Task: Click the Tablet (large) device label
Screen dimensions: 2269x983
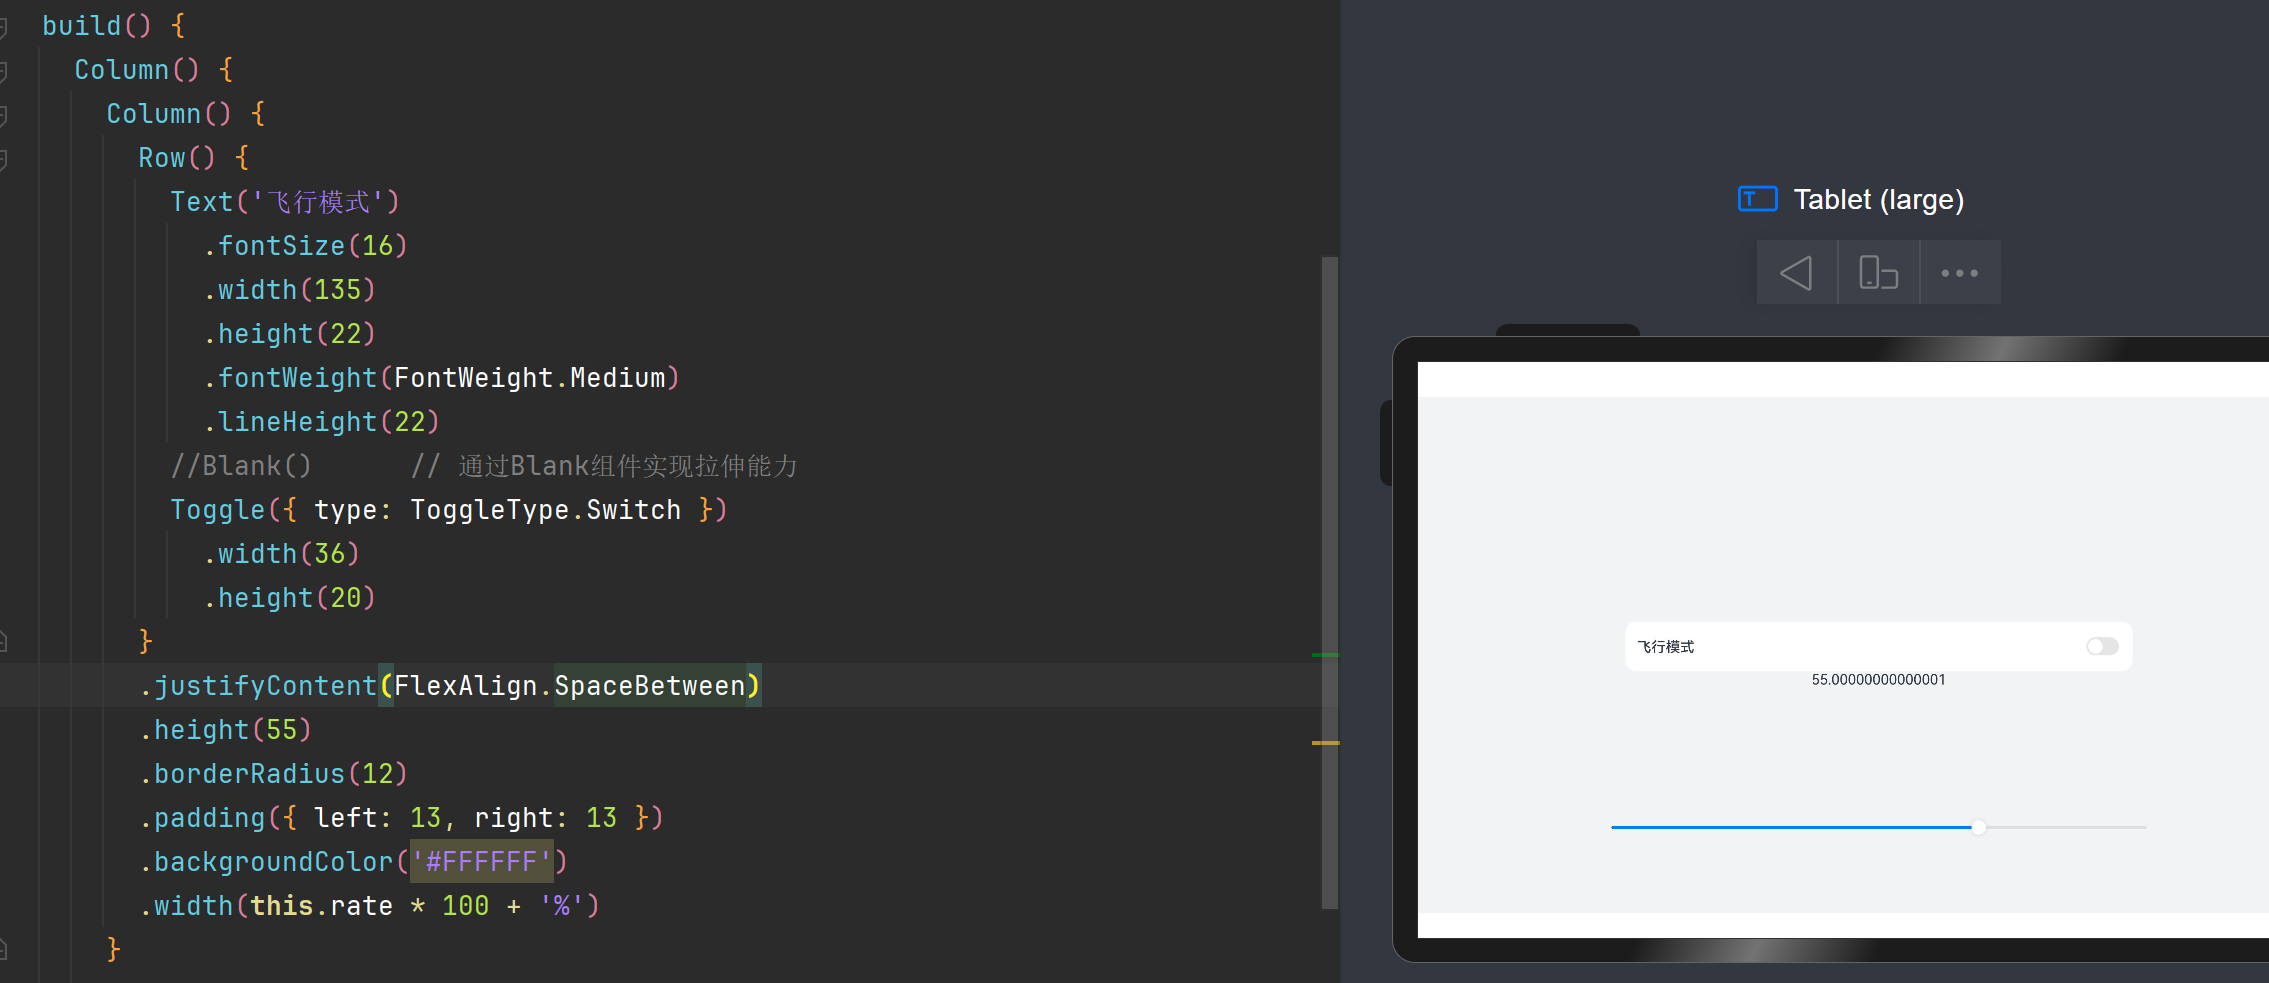Action: pos(1878,199)
